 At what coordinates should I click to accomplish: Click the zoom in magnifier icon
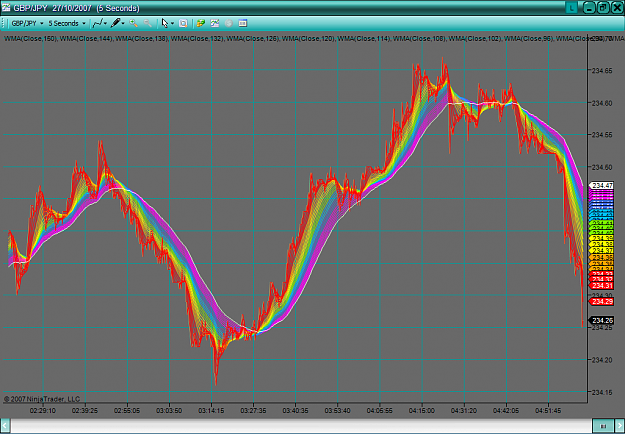(134, 24)
